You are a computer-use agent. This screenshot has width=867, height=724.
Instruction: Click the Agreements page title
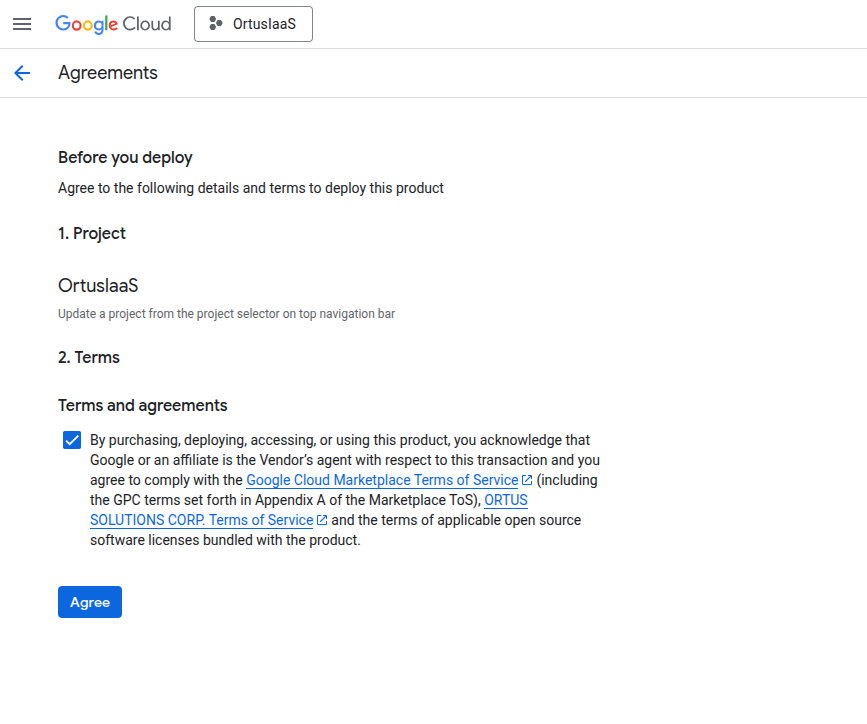(108, 73)
